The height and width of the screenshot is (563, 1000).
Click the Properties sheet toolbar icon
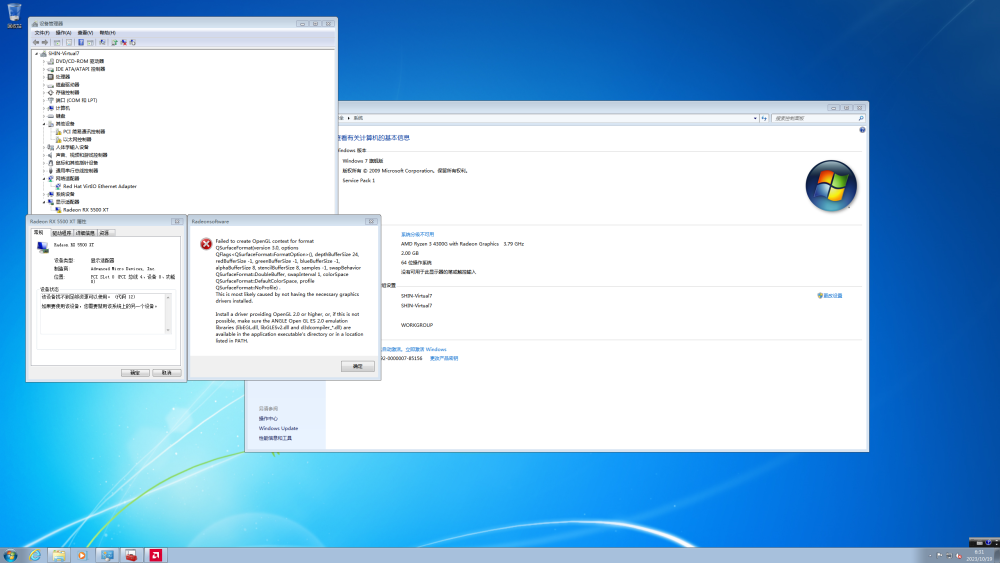(x=69, y=42)
